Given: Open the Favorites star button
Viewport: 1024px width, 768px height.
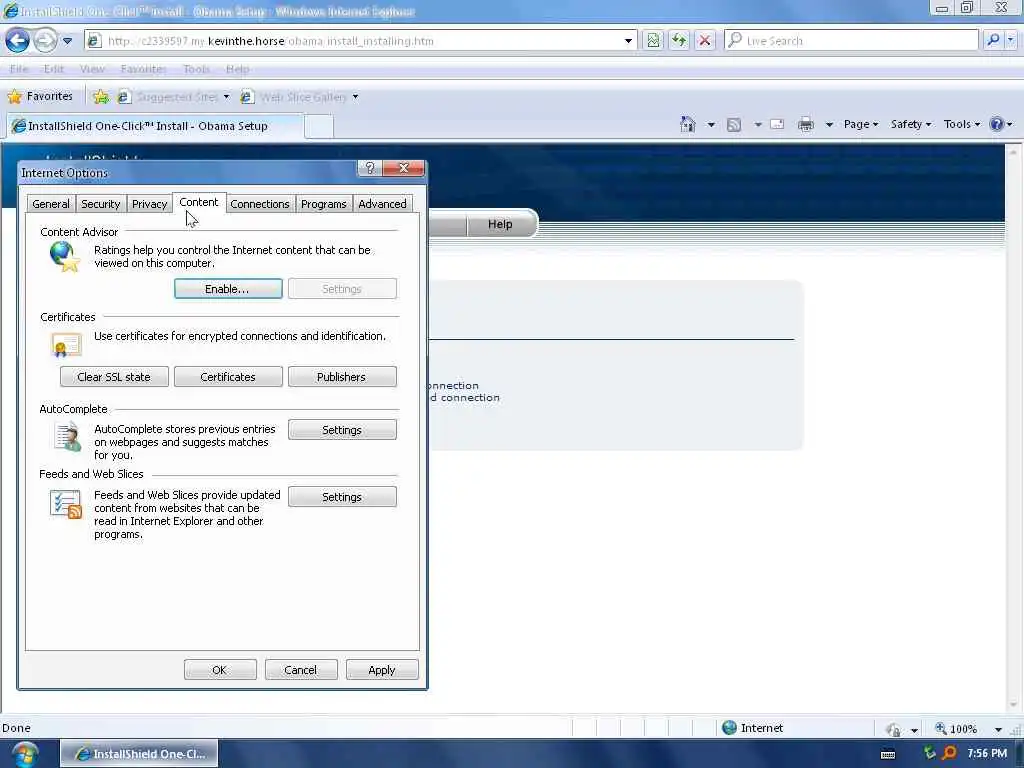Looking at the screenshot, I should (40, 97).
